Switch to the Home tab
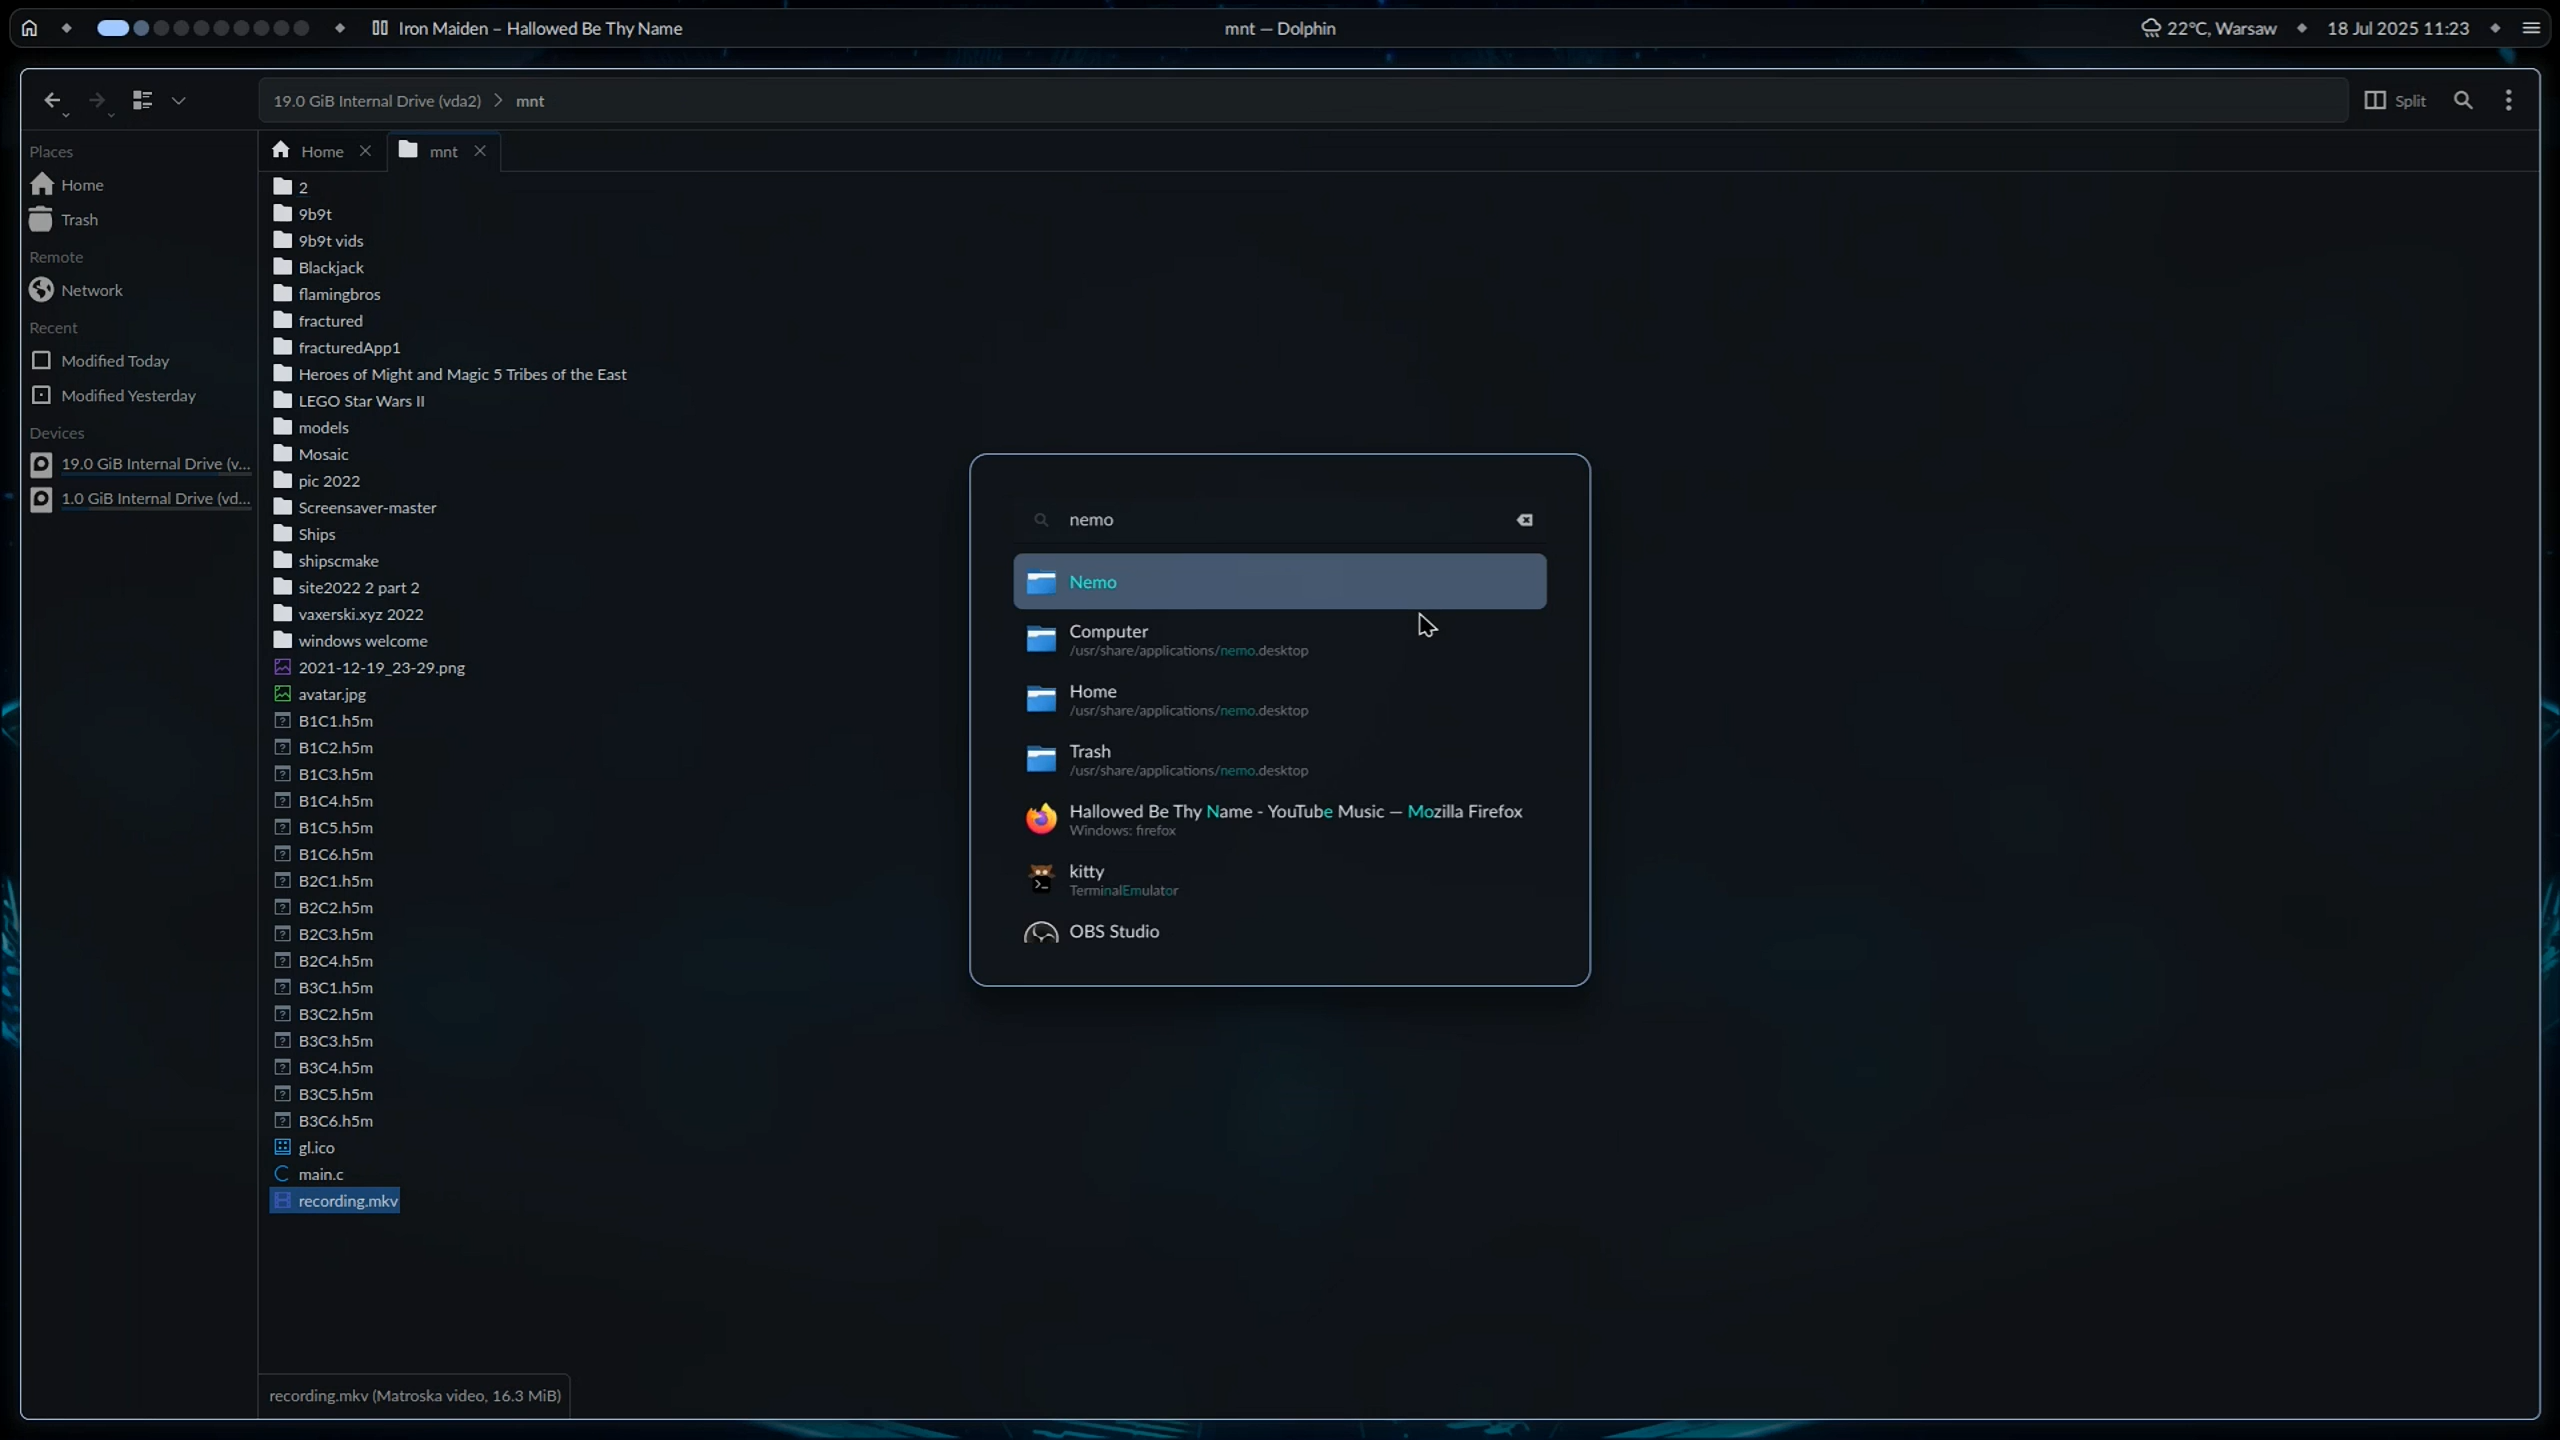2560x1440 pixels. 322,151
